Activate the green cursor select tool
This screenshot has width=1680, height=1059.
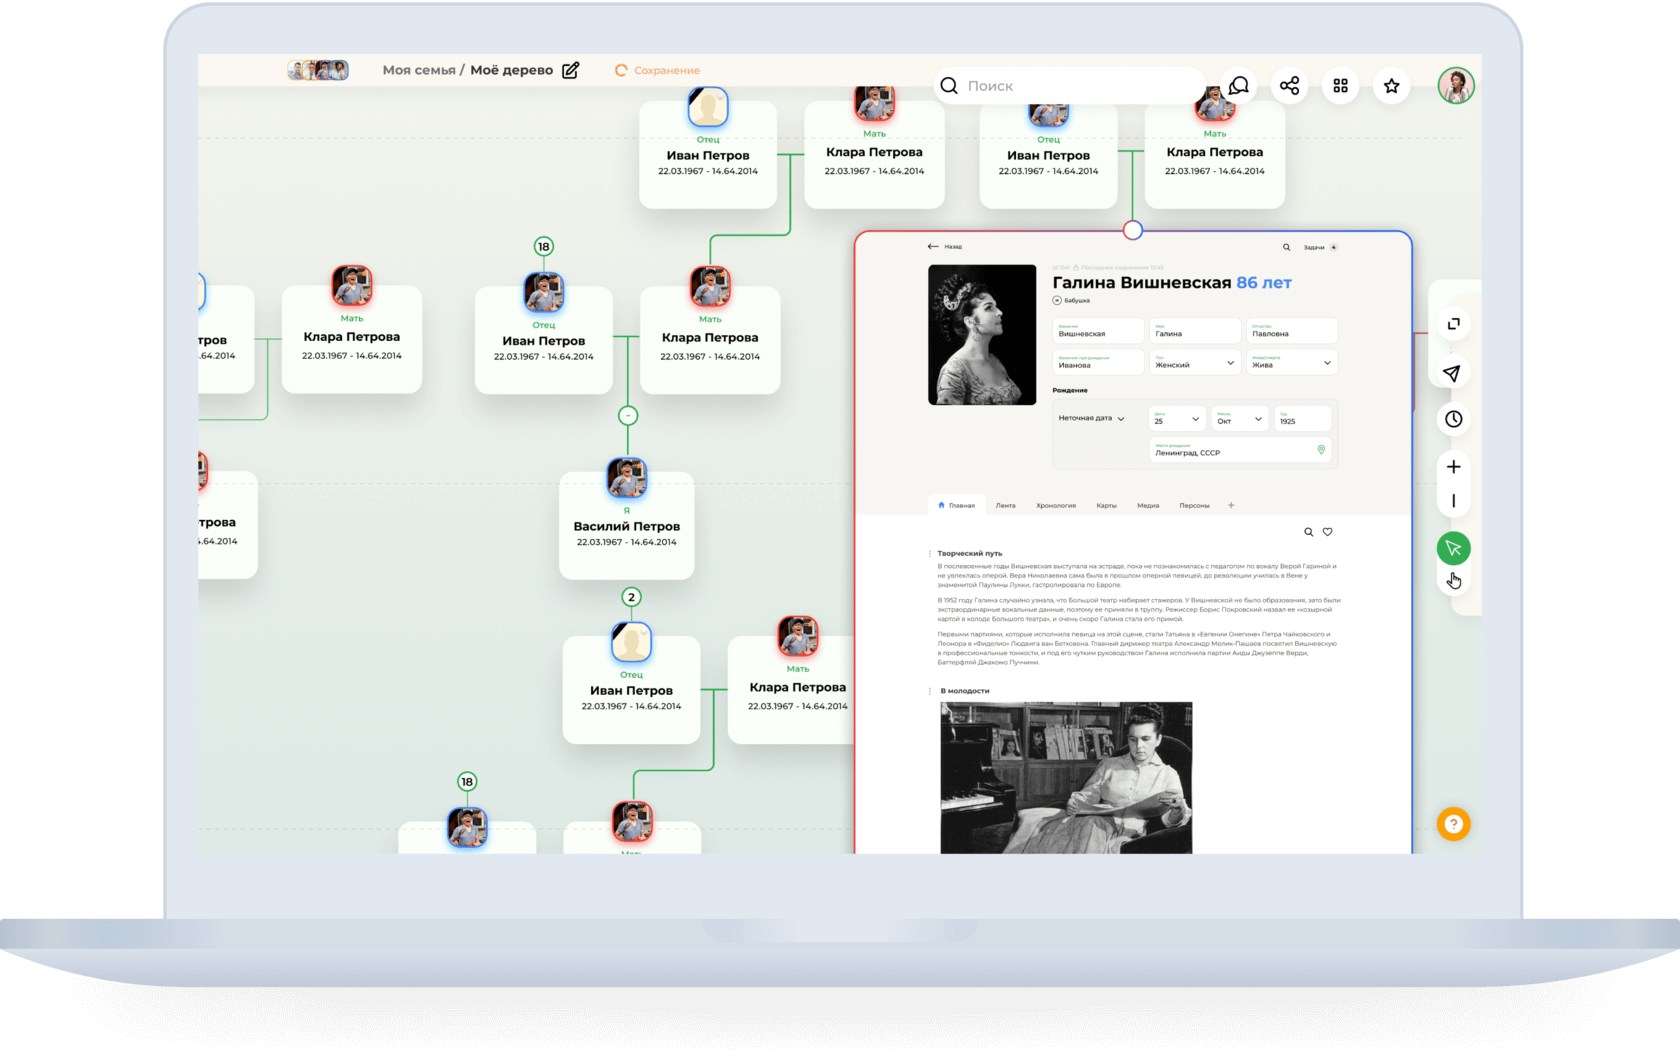(x=1453, y=548)
